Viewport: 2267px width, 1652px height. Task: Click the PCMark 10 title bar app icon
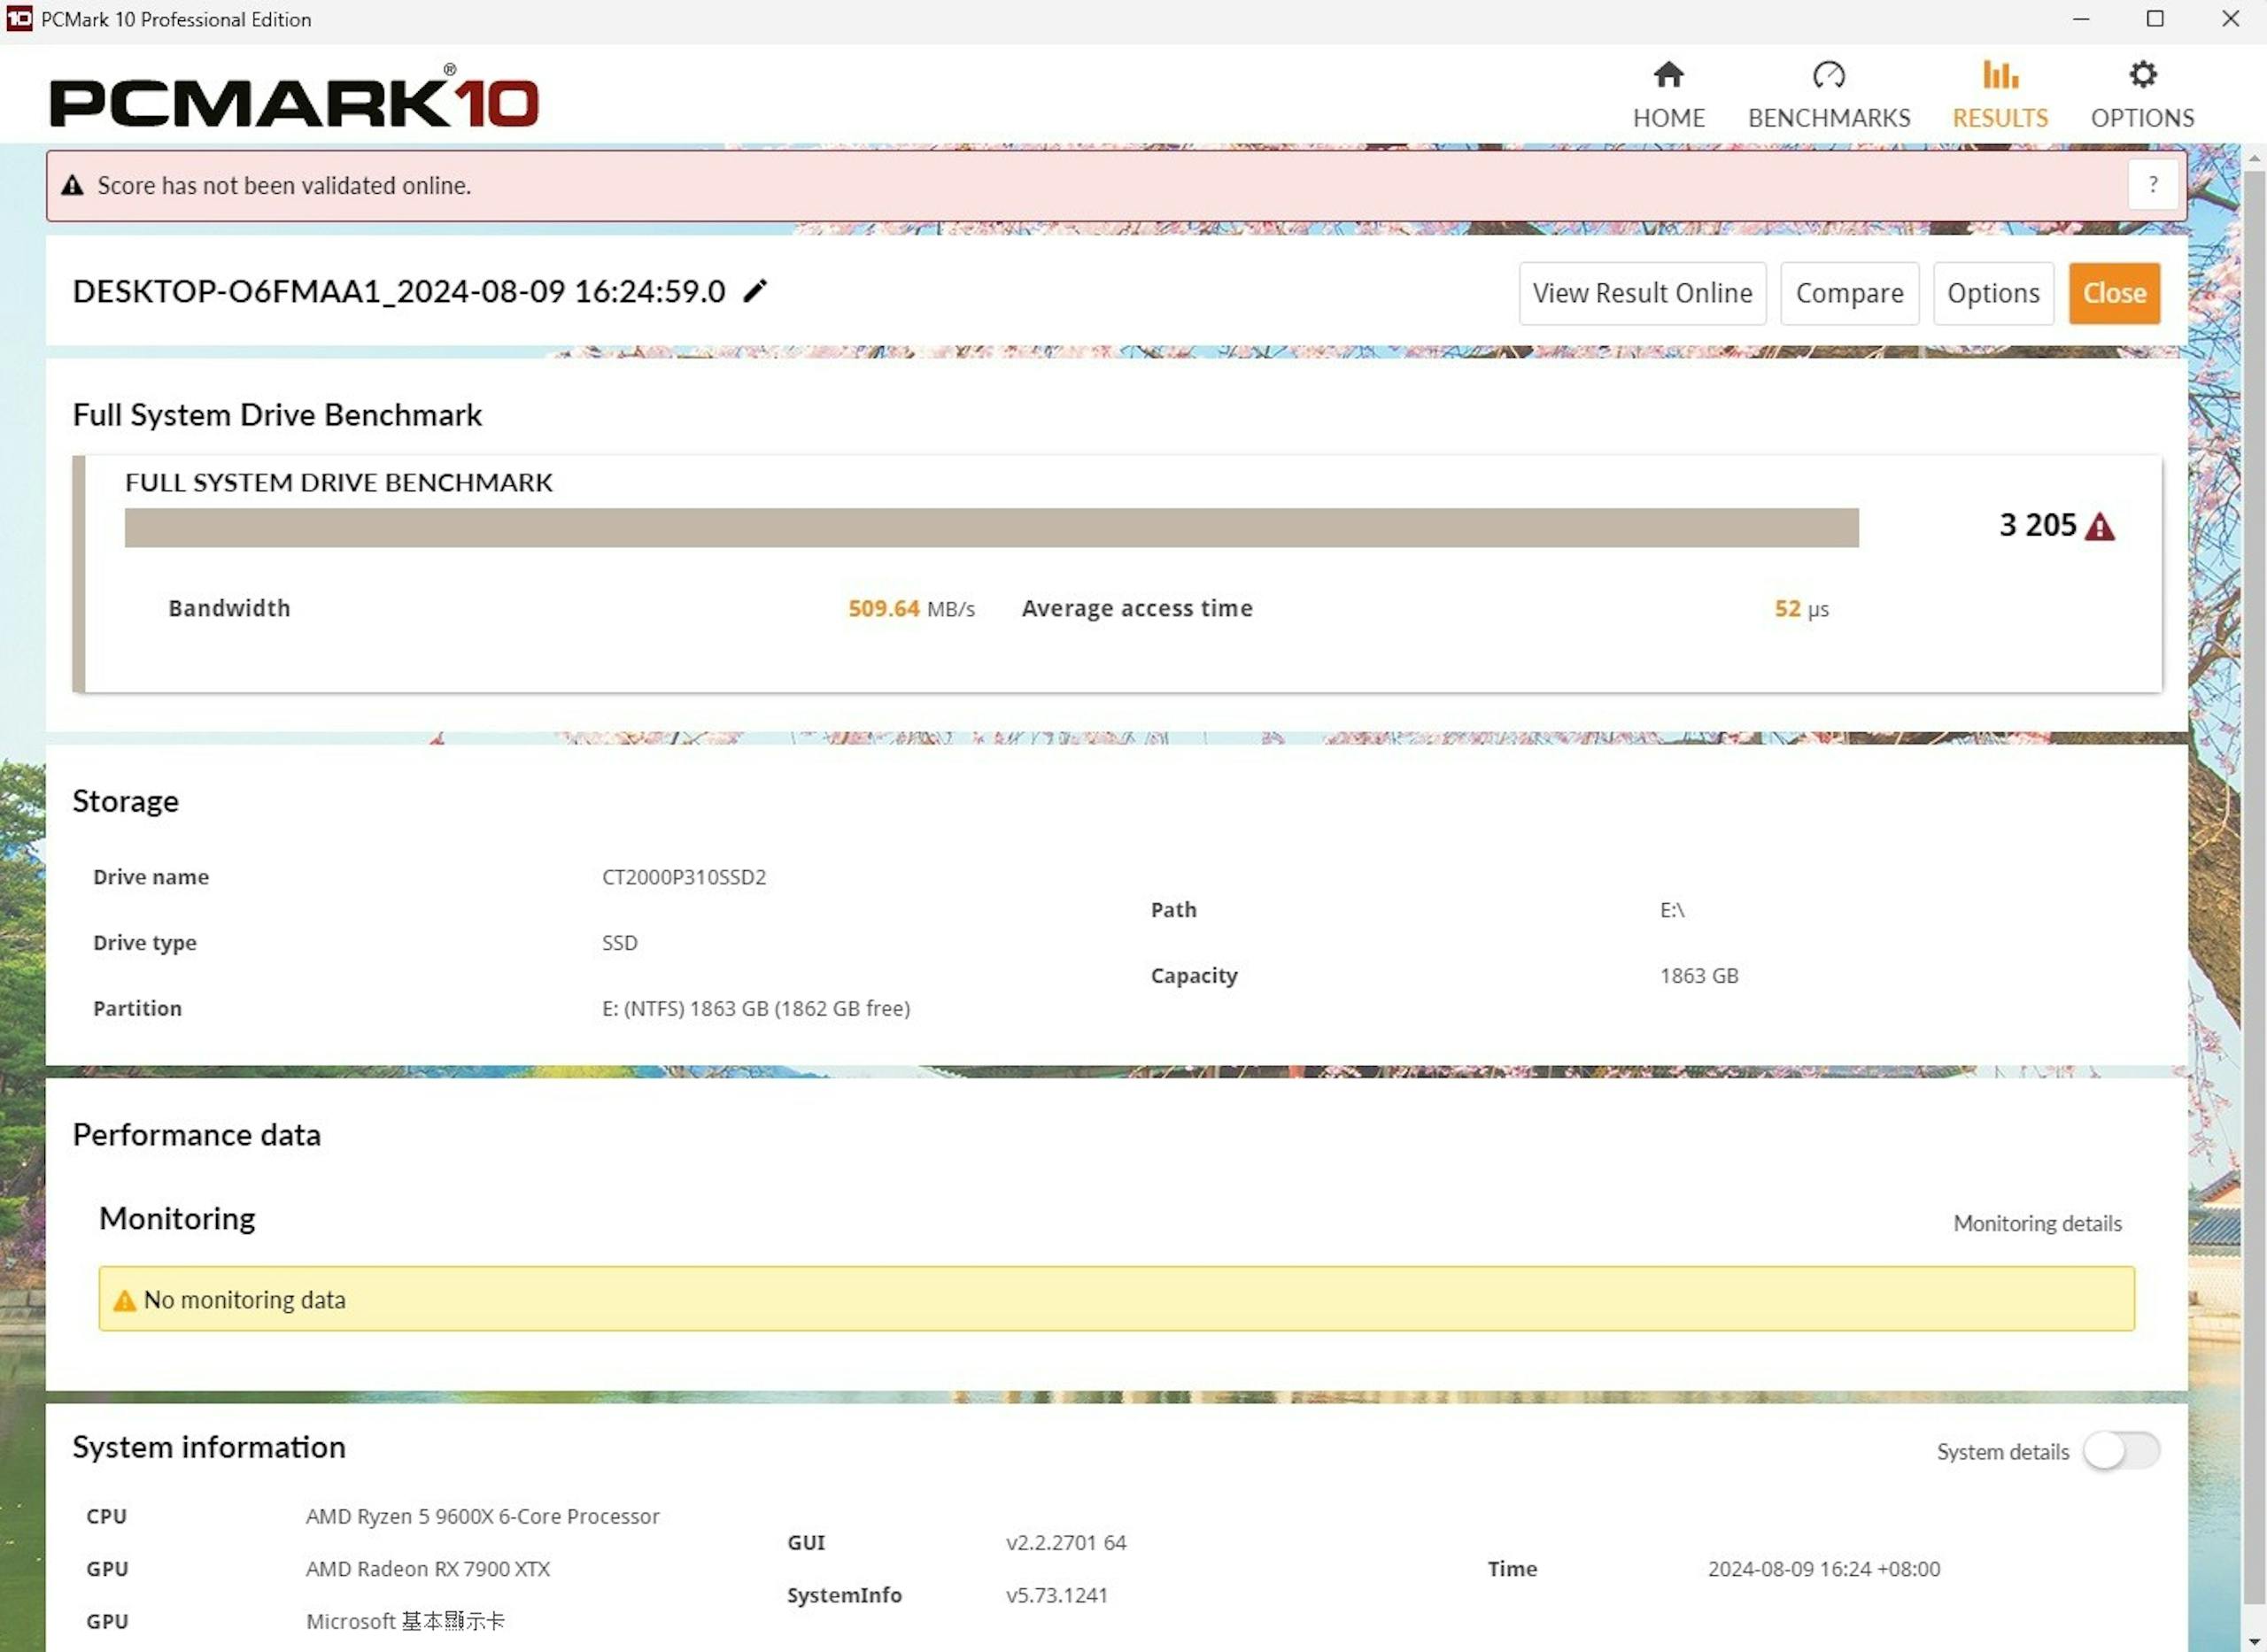tap(19, 19)
